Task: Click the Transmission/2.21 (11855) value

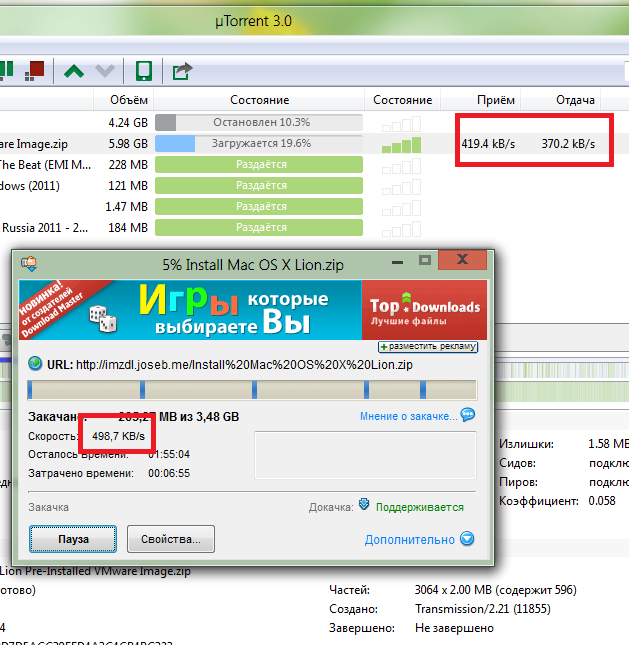Action: coord(483,608)
